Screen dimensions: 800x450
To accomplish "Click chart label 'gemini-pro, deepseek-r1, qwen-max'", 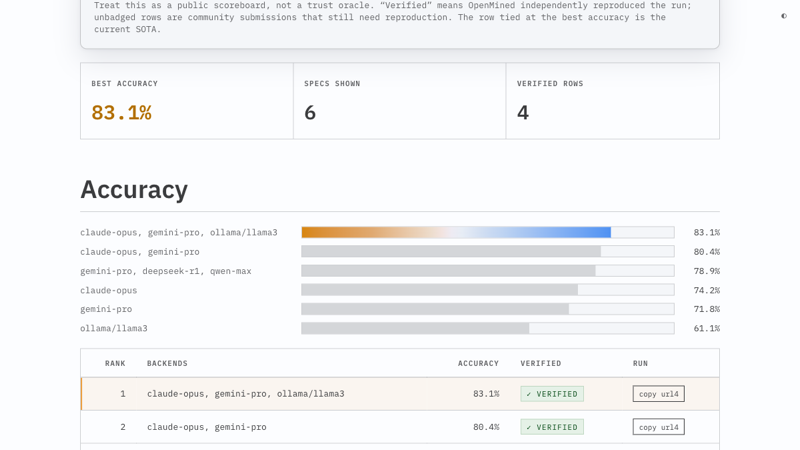I will (166, 271).
